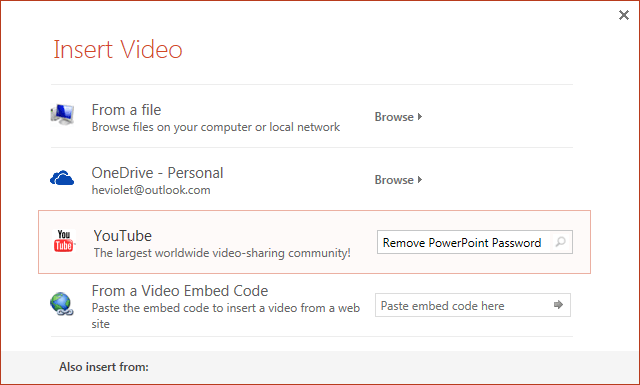Image resolution: width=640 pixels, height=385 pixels.
Task: Click the Paste embed code here field
Action: pos(473,305)
